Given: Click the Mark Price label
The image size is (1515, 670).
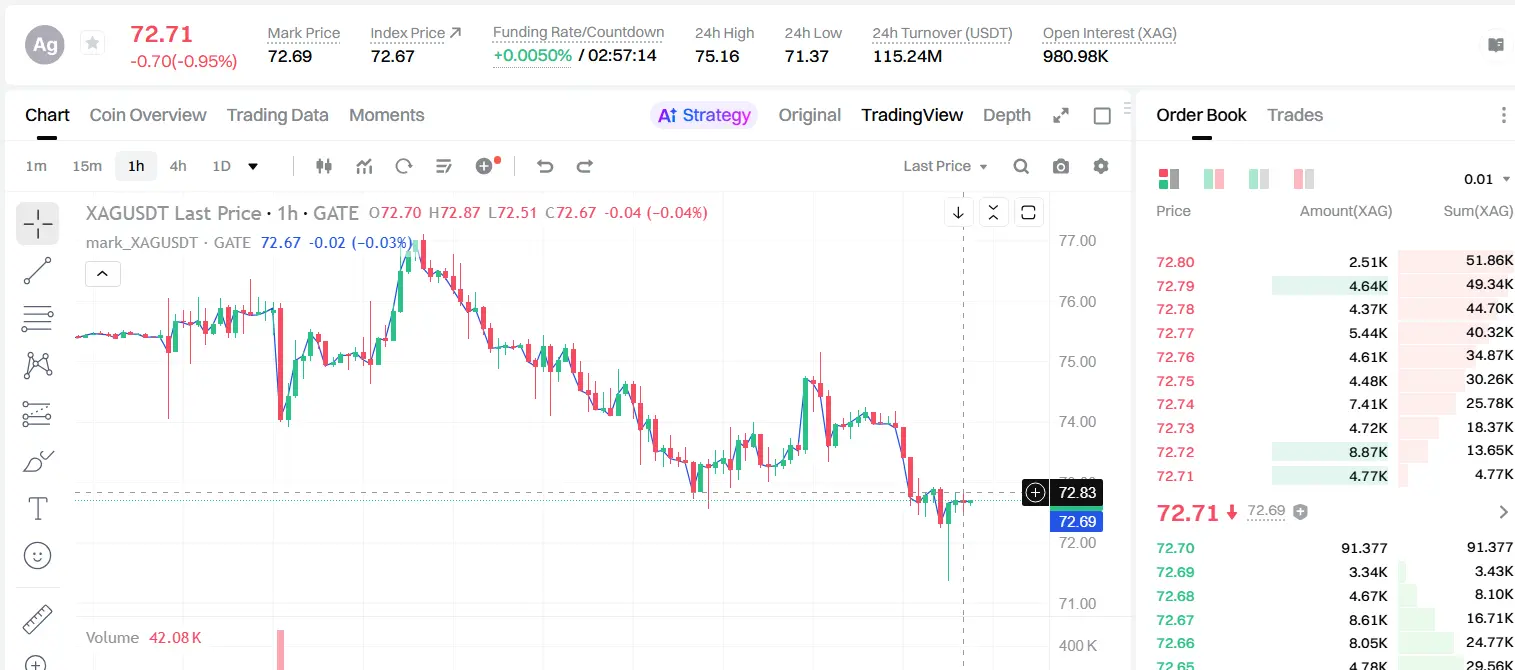Looking at the screenshot, I should pos(304,33).
